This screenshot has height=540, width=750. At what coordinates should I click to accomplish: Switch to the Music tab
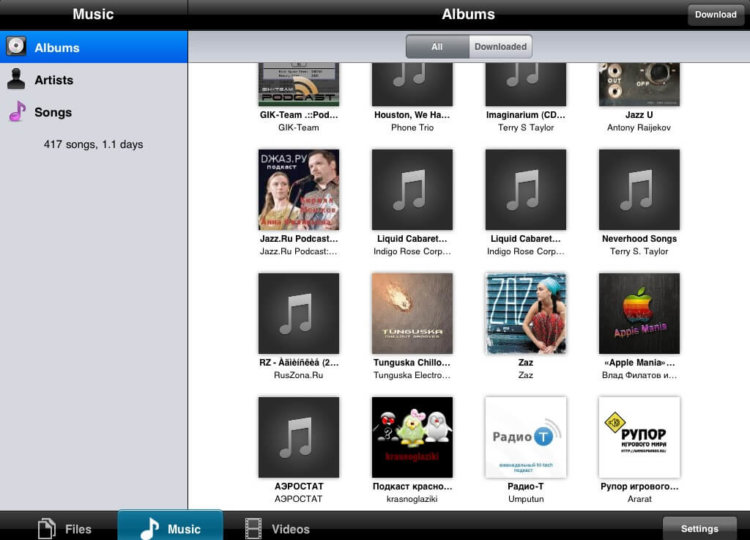coord(170,526)
